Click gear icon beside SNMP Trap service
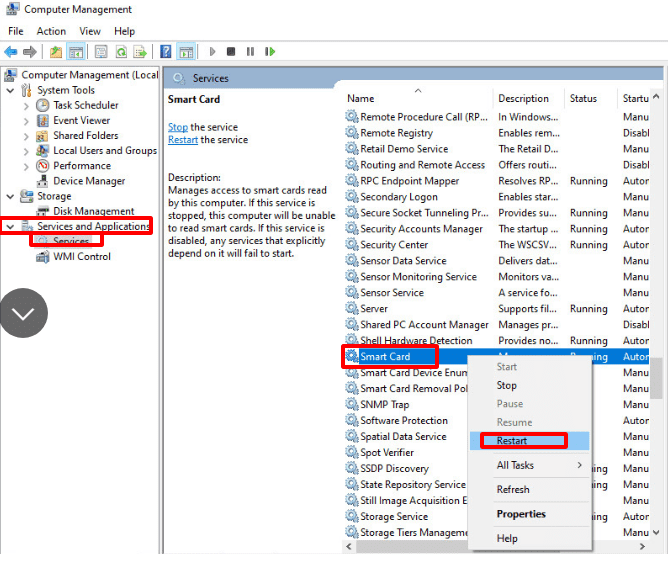Viewport: 668px width, 569px height. point(351,404)
